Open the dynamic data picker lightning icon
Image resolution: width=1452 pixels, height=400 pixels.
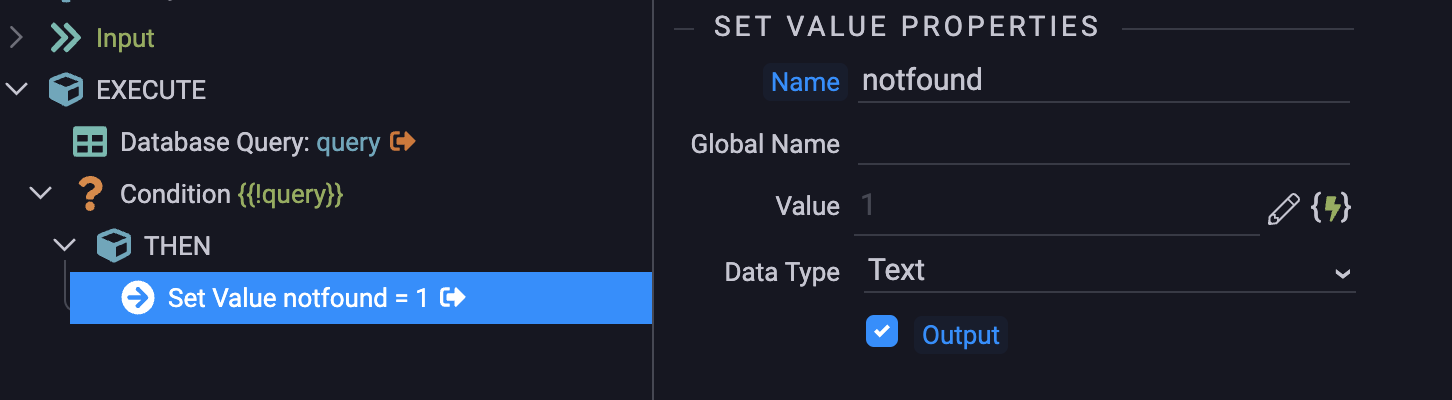click(x=1331, y=208)
